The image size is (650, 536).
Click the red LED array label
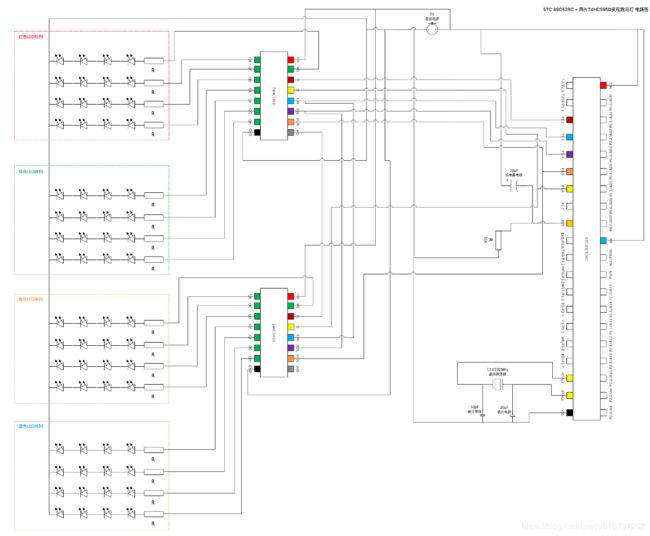click(31, 37)
